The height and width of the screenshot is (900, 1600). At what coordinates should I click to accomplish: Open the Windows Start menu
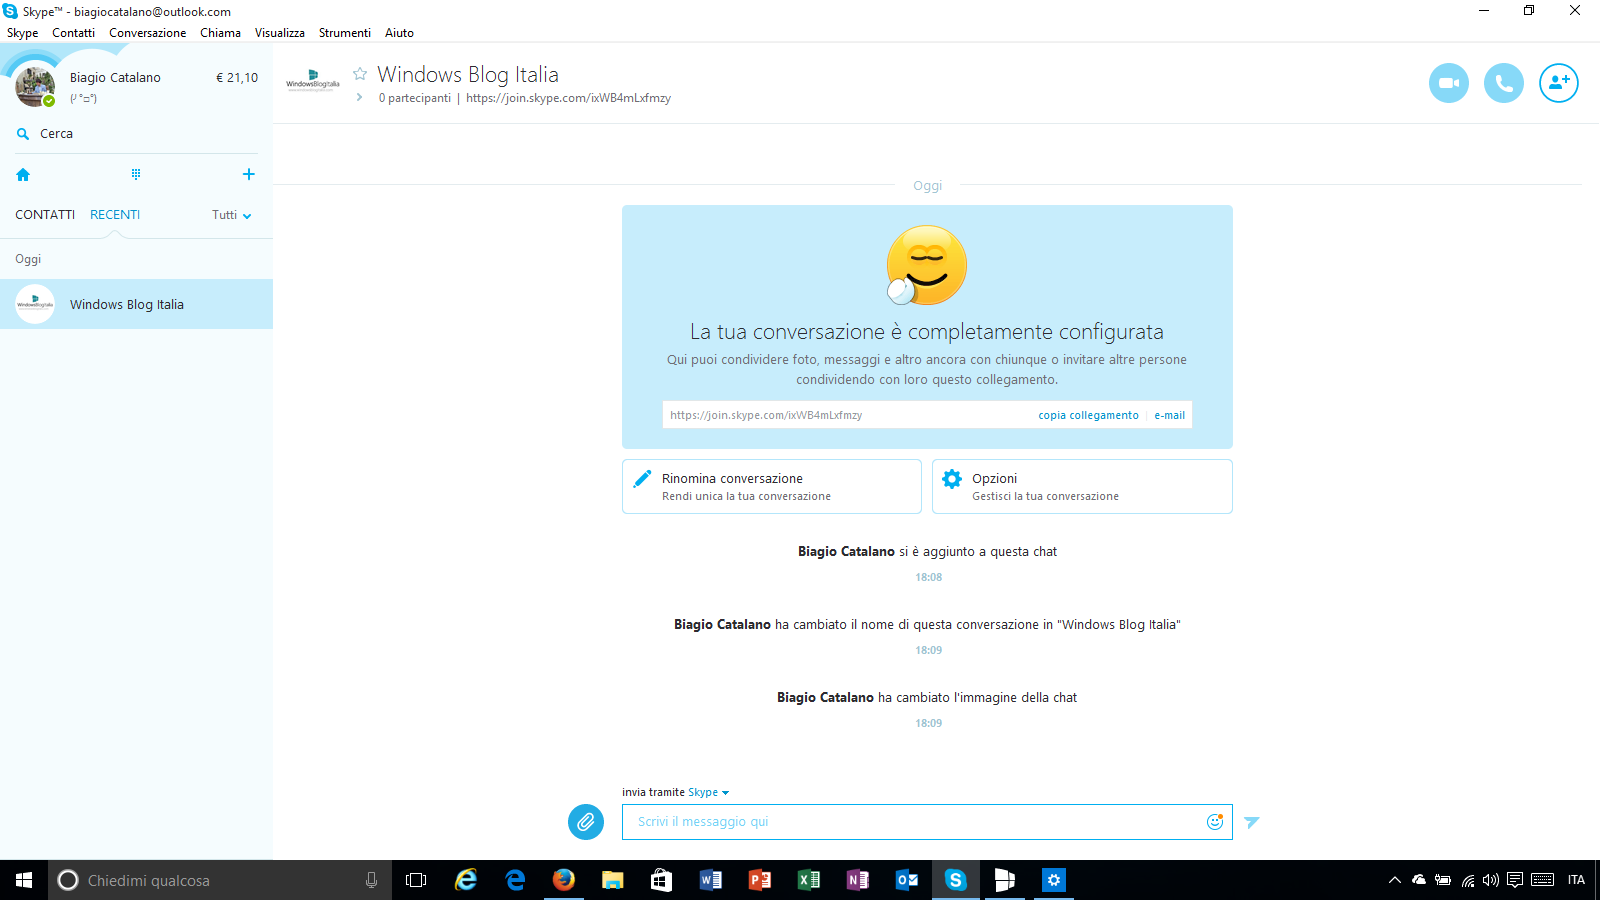(24, 880)
